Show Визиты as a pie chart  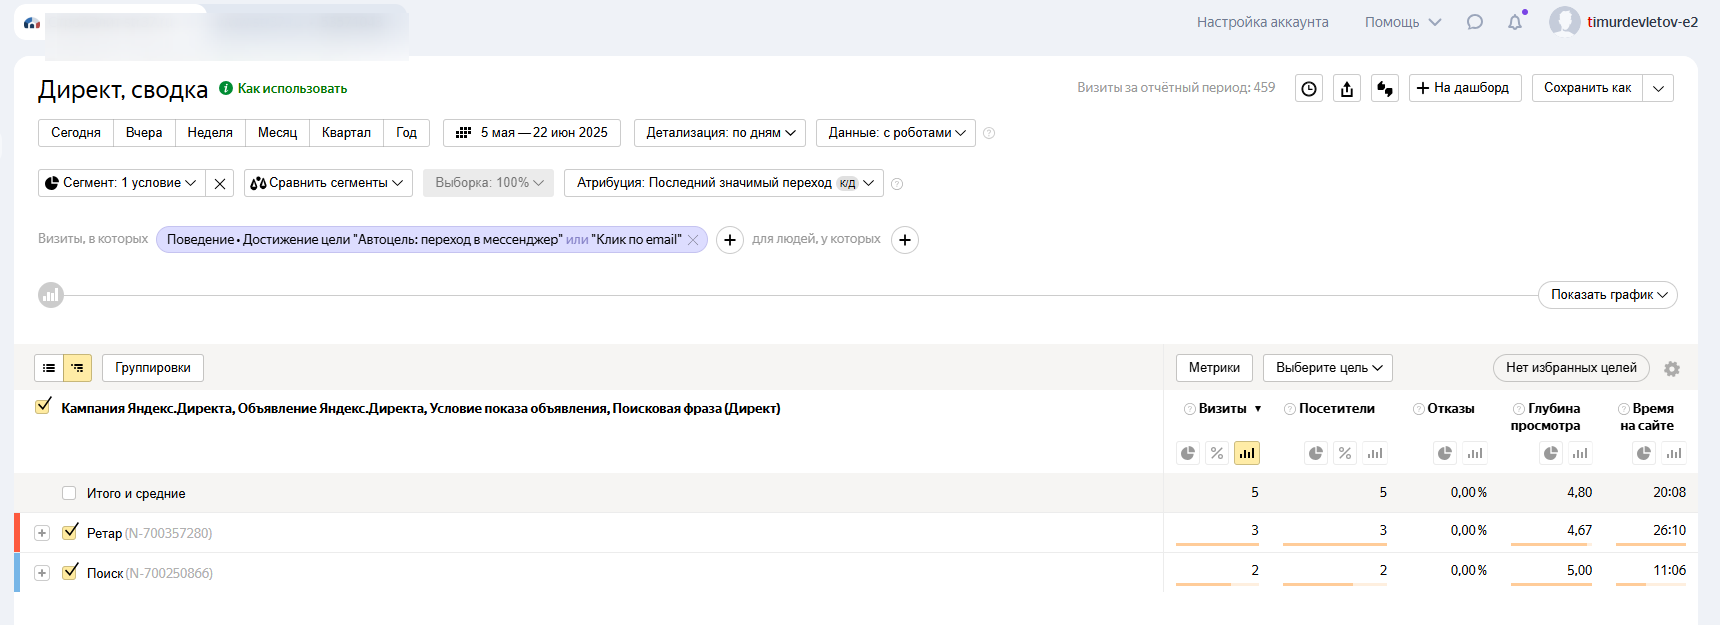coord(1188,453)
